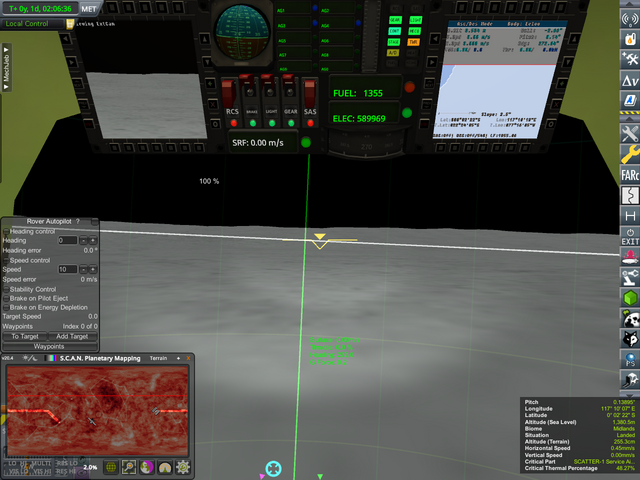This screenshot has width=640, height=480.
Task: Flip the SAS cockpit switch
Action: click(x=310, y=93)
